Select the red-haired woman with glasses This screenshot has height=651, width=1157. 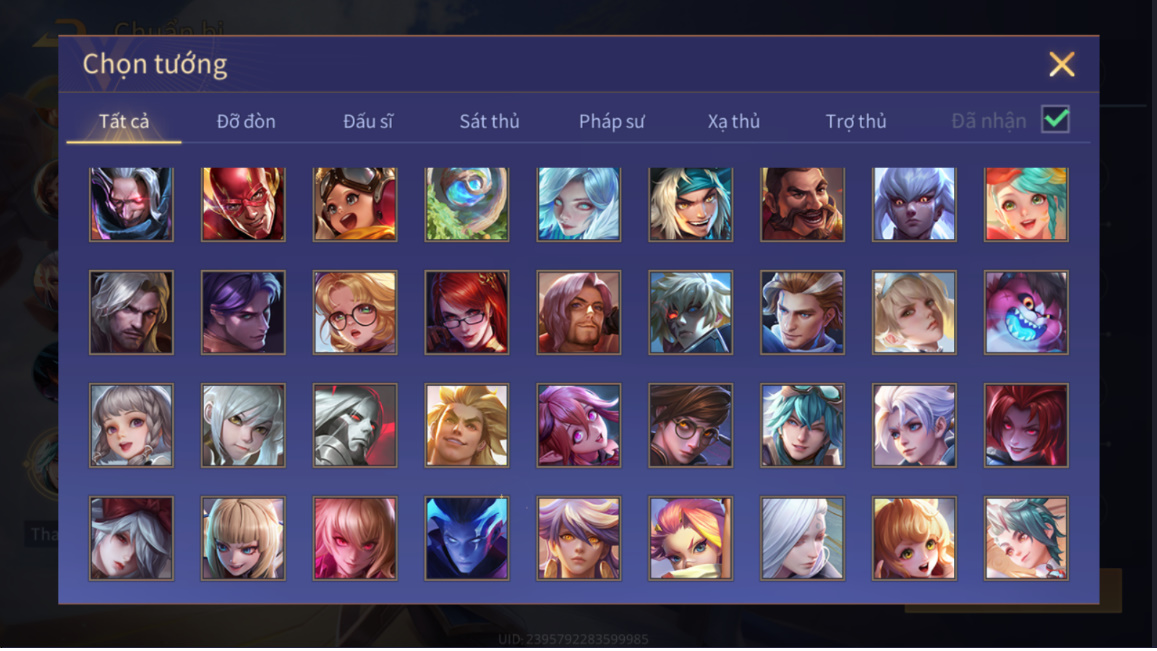click(466, 312)
